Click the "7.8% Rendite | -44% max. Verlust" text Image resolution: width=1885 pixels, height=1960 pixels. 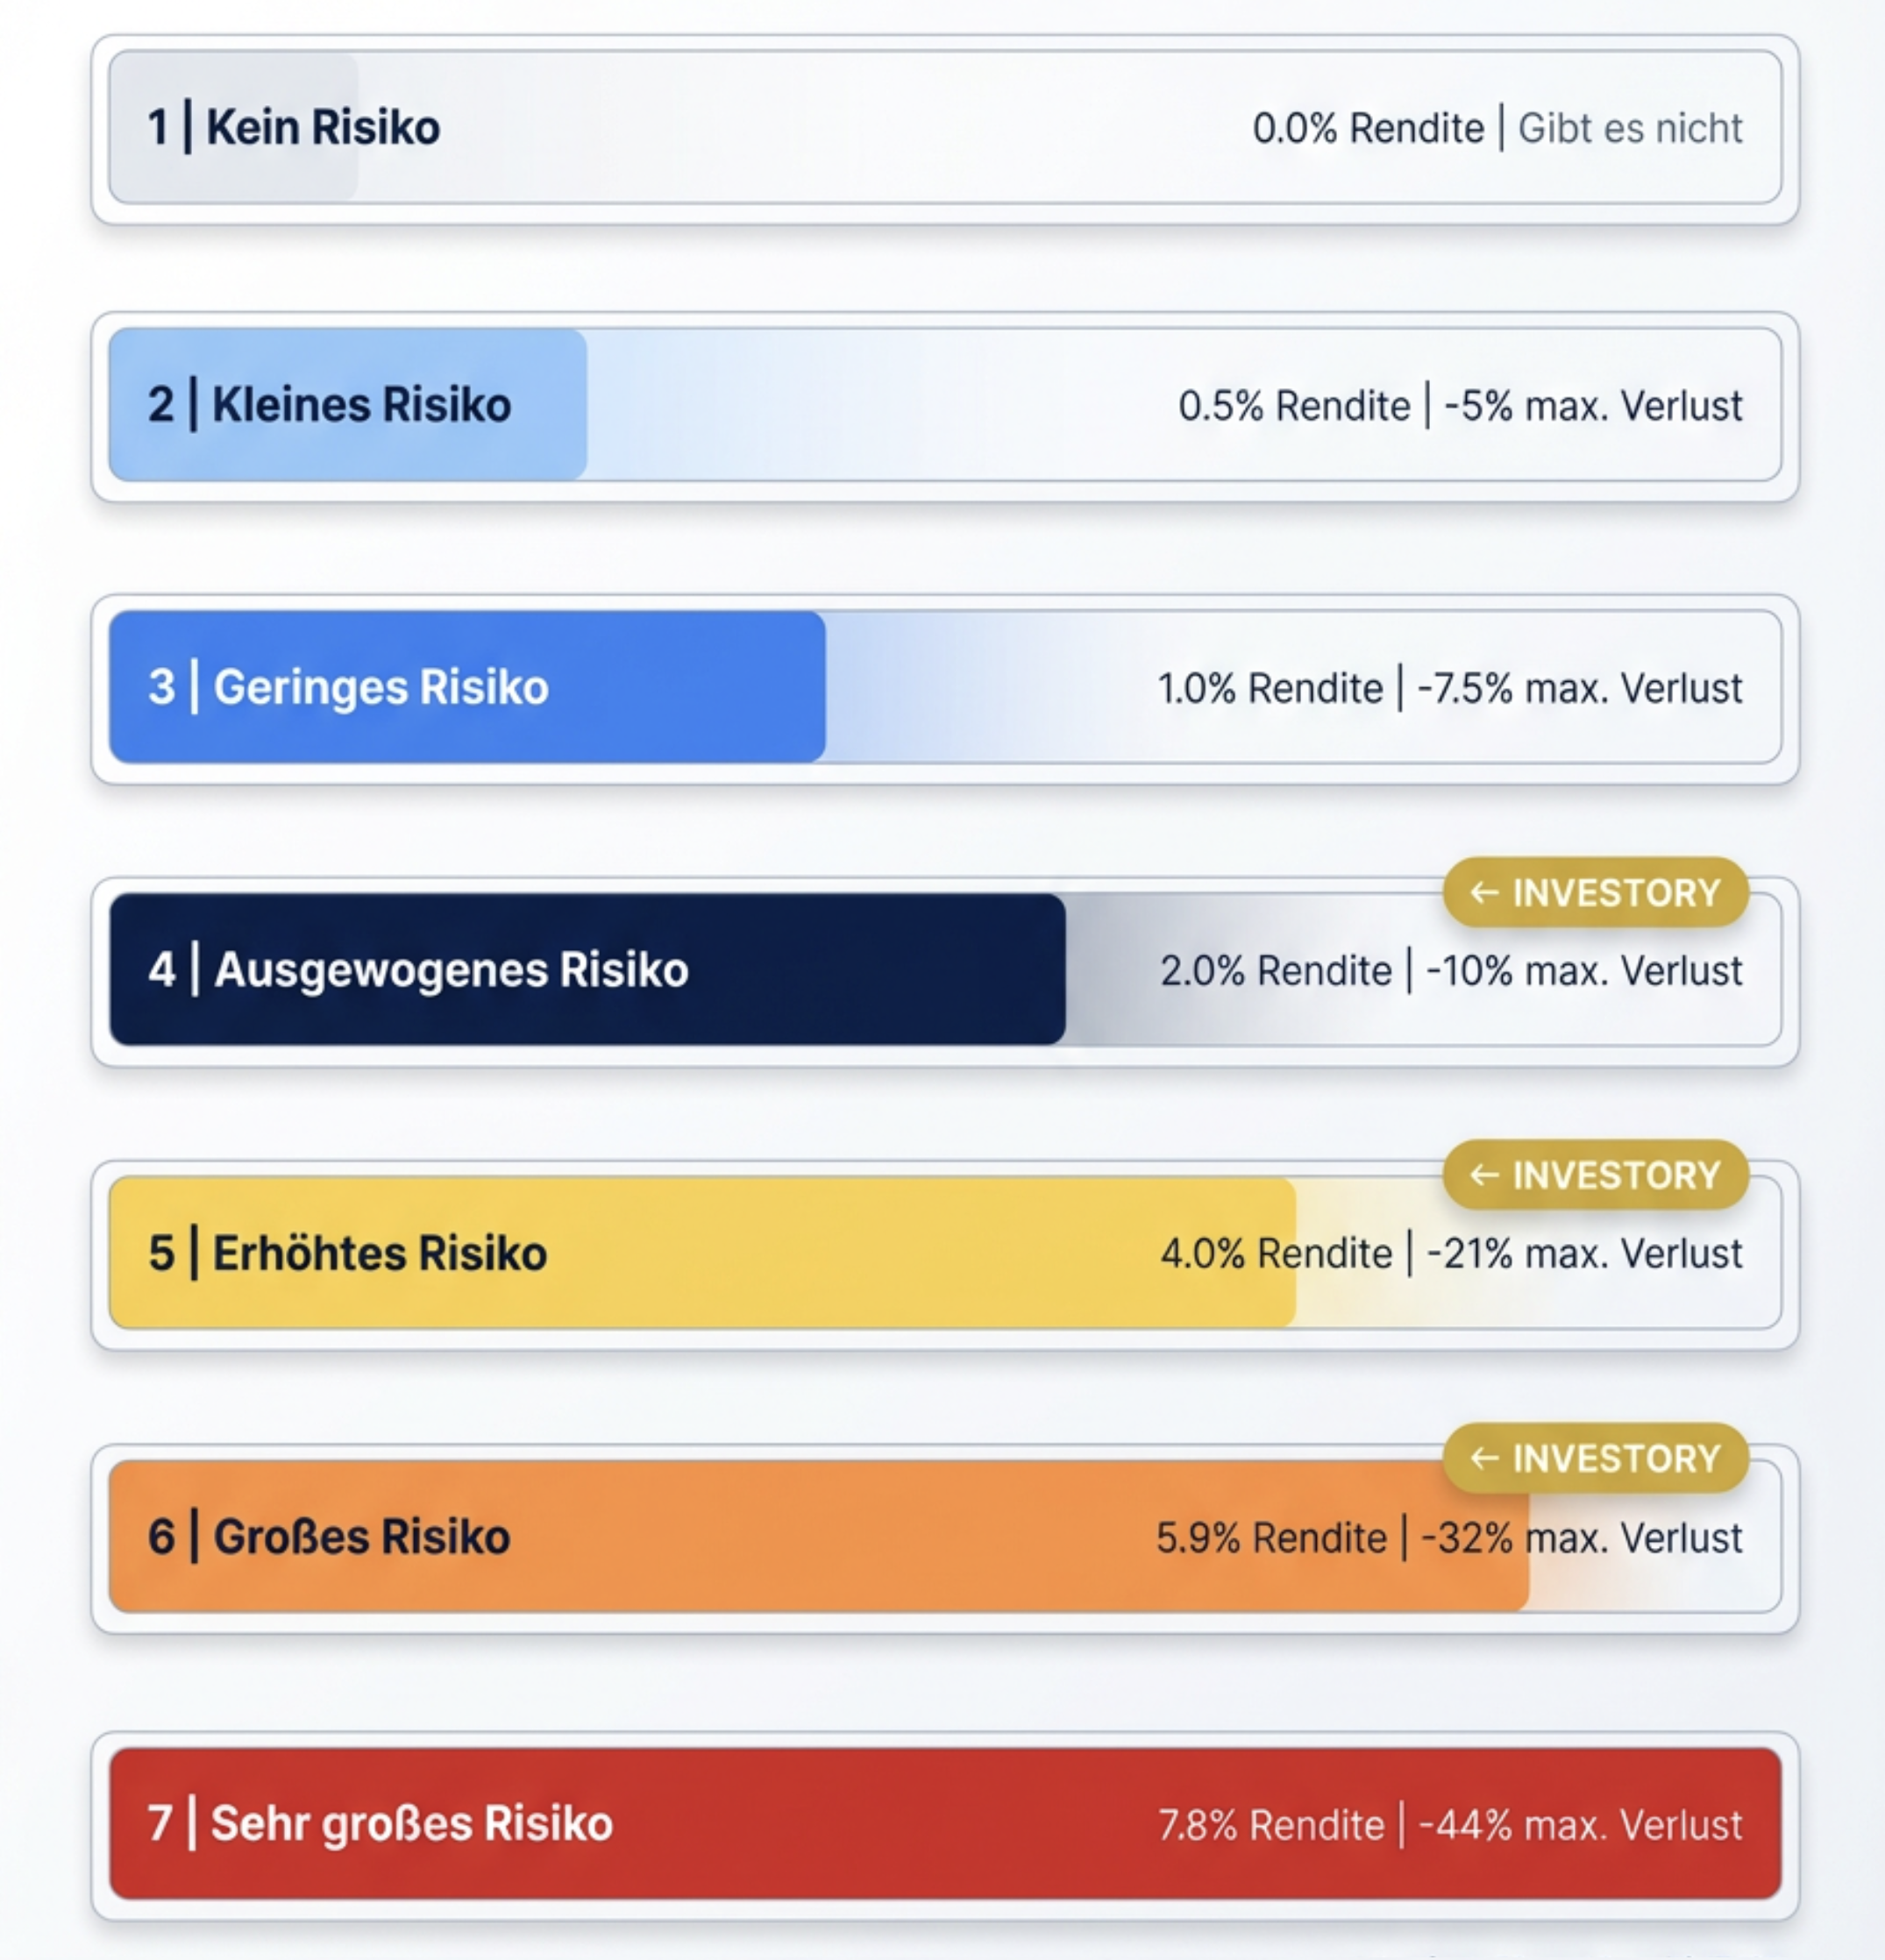point(1449,1825)
